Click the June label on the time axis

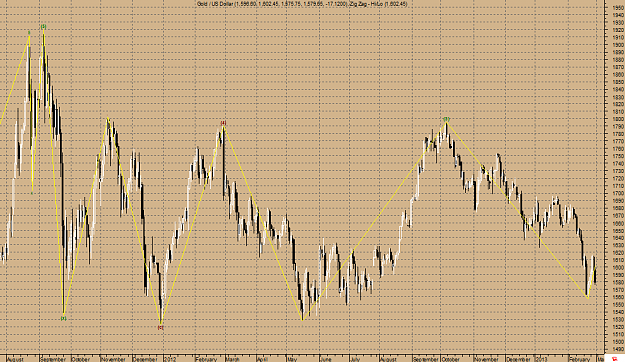[326, 359]
